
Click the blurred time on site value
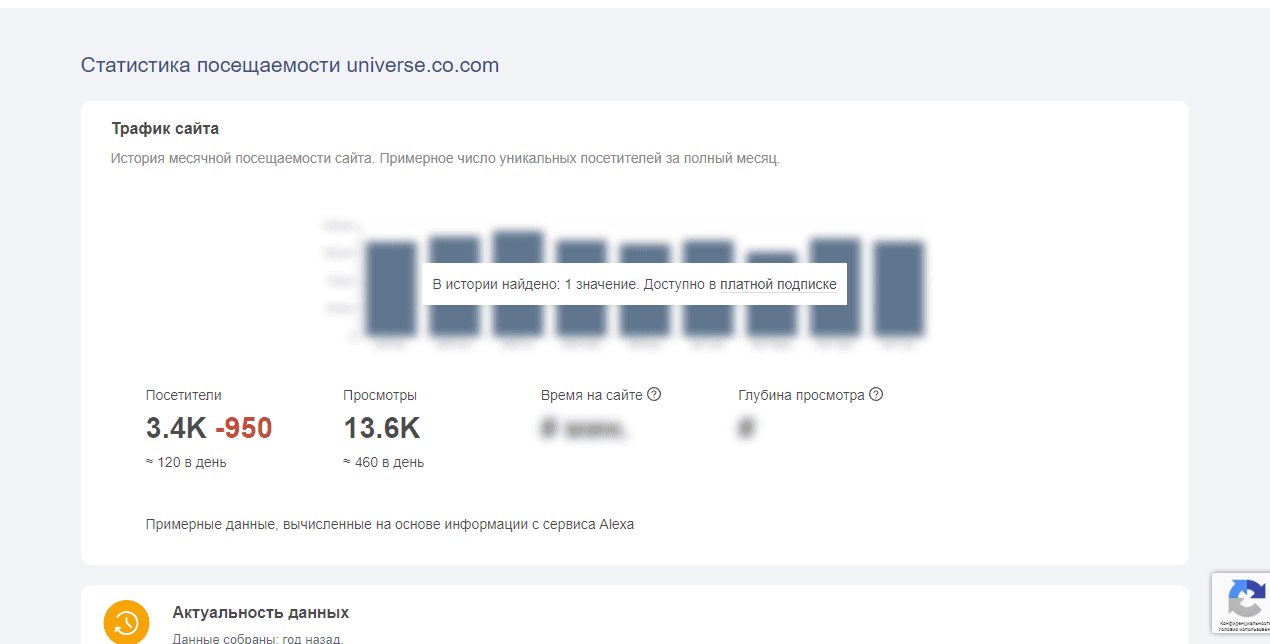tap(585, 429)
